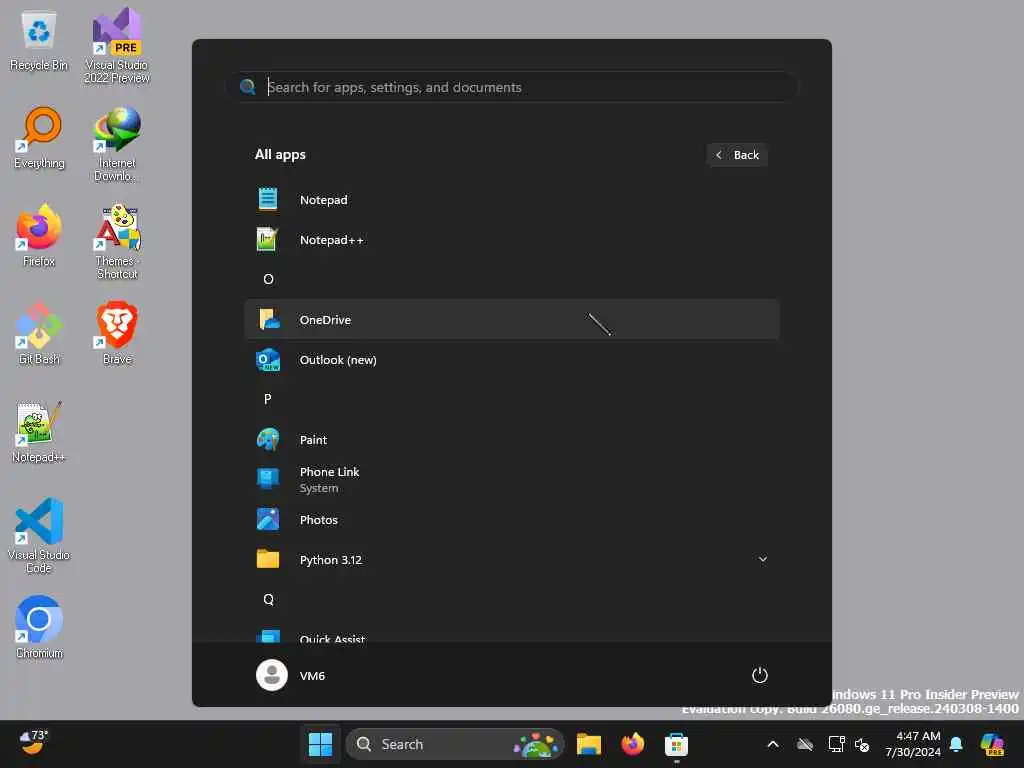Click the taskbar Search box
Image resolution: width=1024 pixels, height=768 pixels.
pyautogui.click(x=455, y=744)
